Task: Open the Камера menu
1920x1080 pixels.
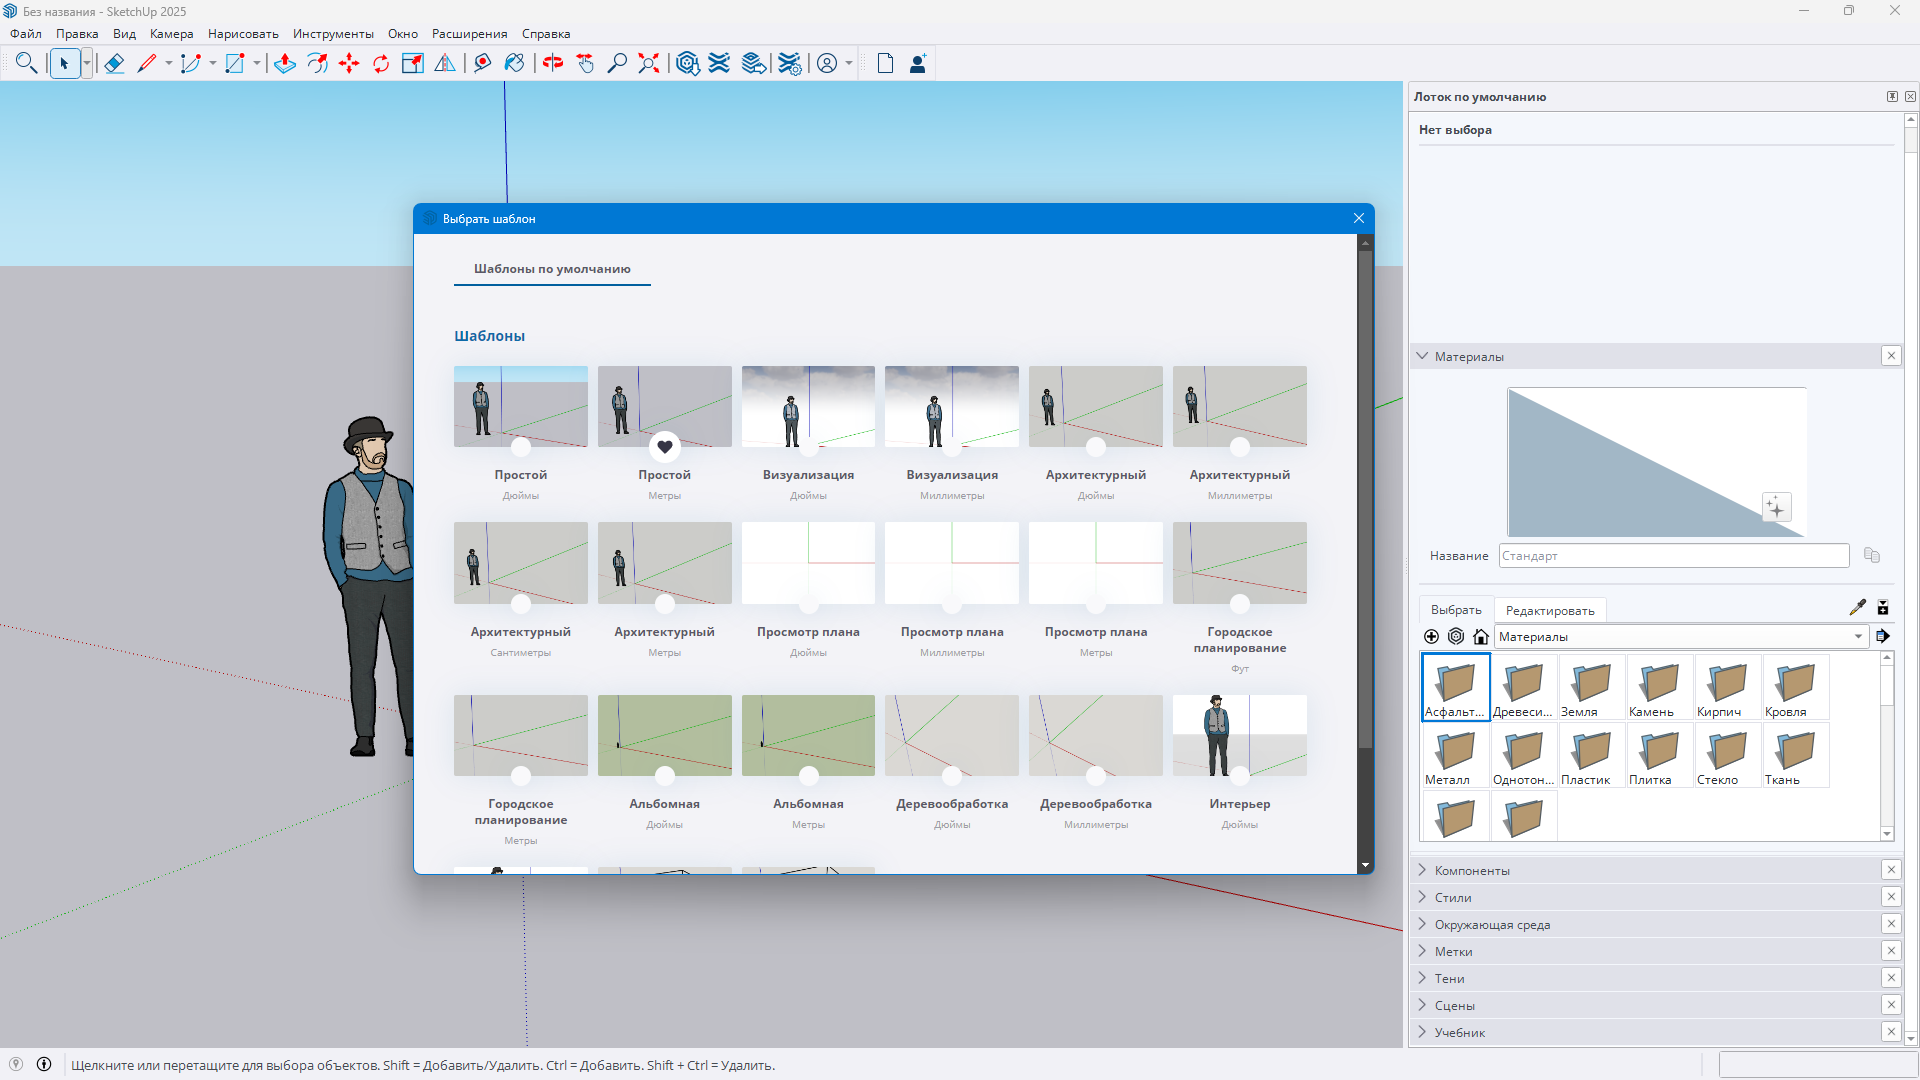Action: [x=171, y=34]
